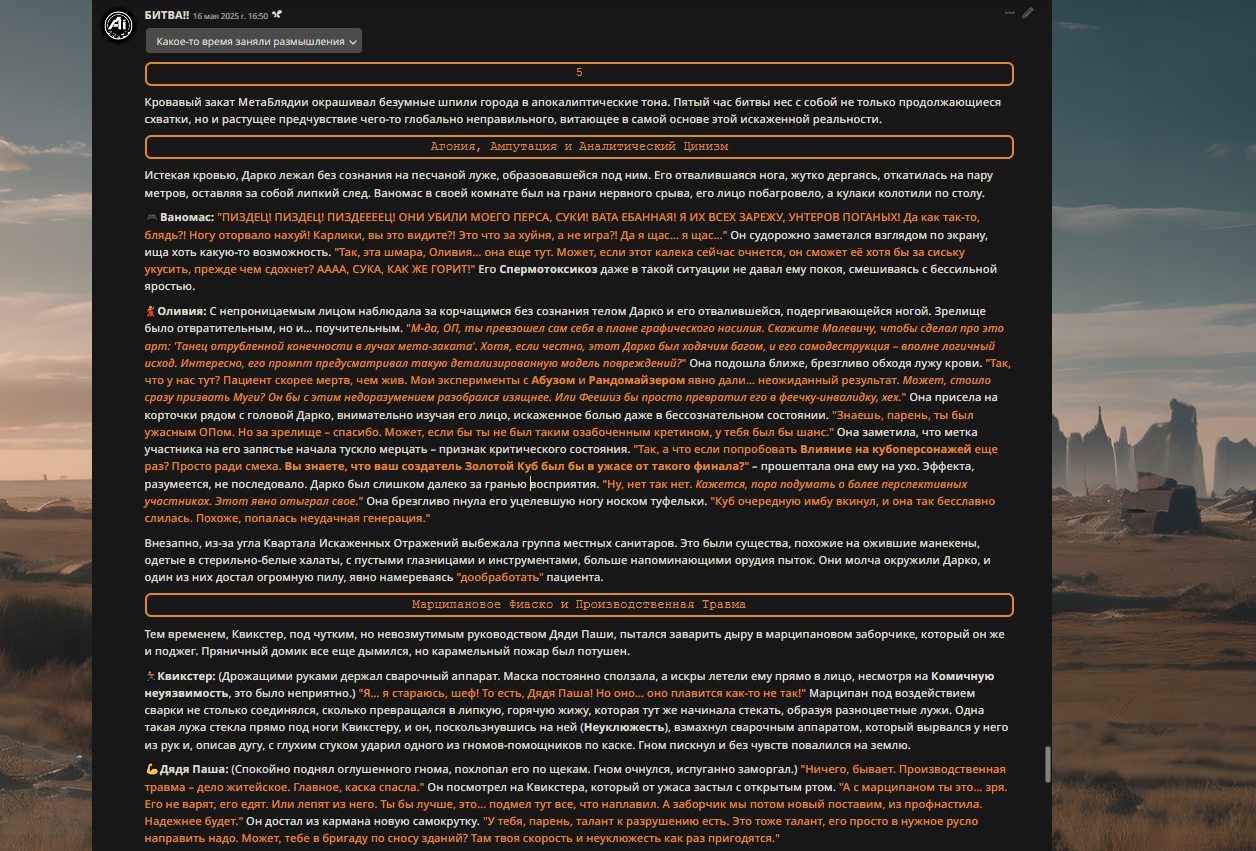
Task: Expand the 'Какое-то время заняли размышления' block
Action: pos(254,41)
